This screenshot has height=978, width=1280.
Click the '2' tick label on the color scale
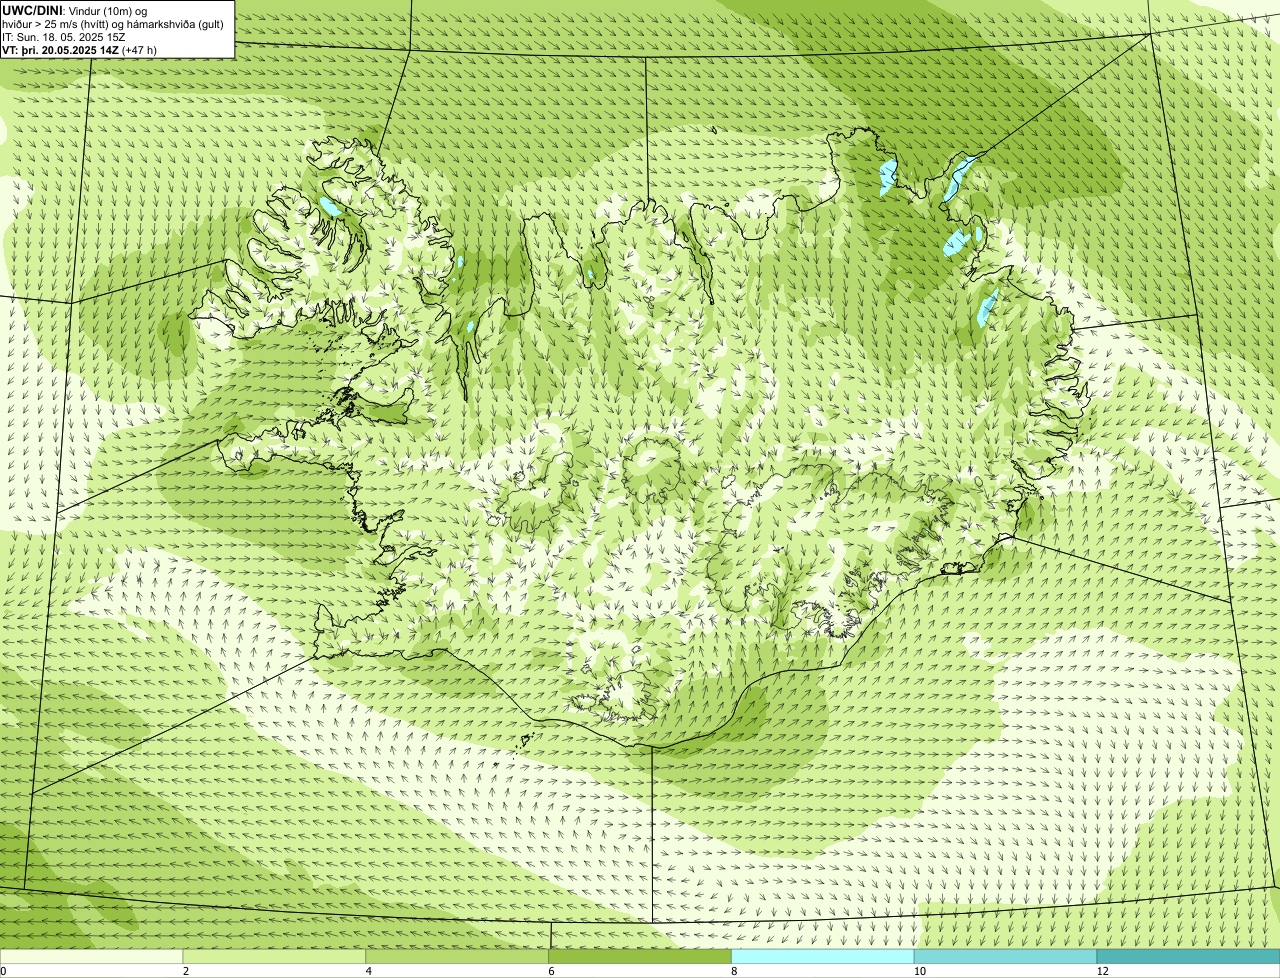point(186,971)
